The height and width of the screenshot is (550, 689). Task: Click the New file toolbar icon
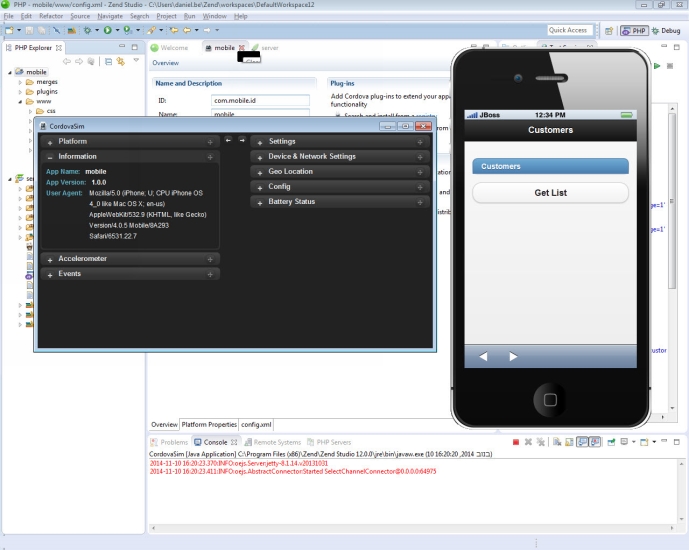click(9, 30)
